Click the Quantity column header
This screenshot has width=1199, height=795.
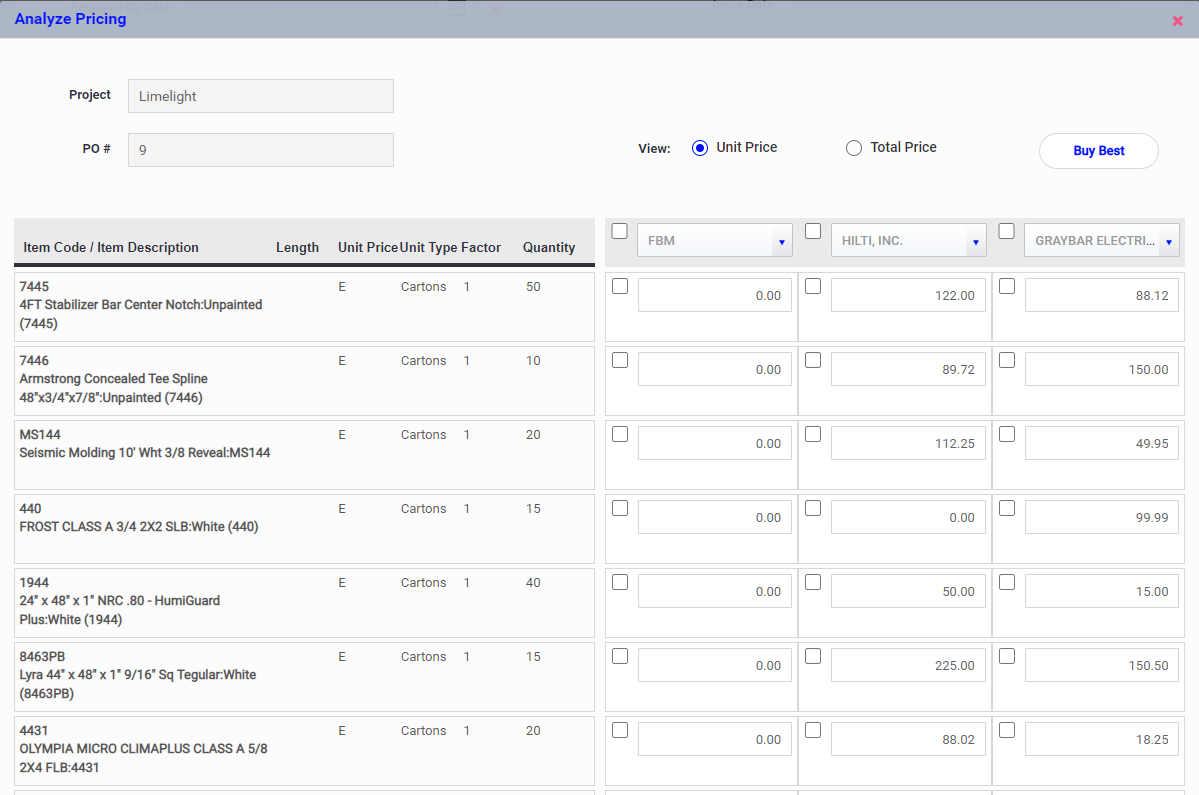[x=549, y=248]
